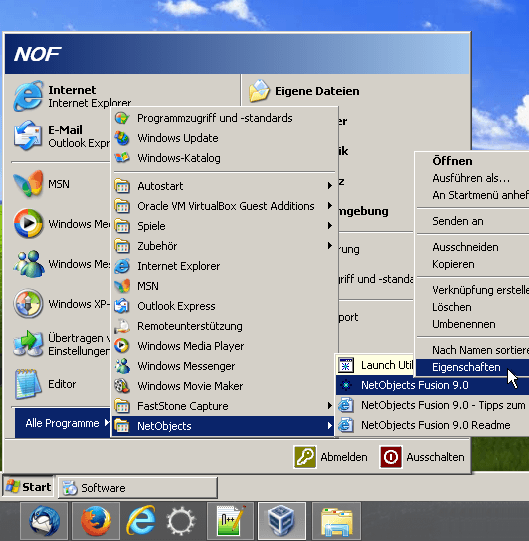Viewport: 529px width, 541px height.
Task: Click the VirtualBox icon in host taskbar
Action: [282, 521]
